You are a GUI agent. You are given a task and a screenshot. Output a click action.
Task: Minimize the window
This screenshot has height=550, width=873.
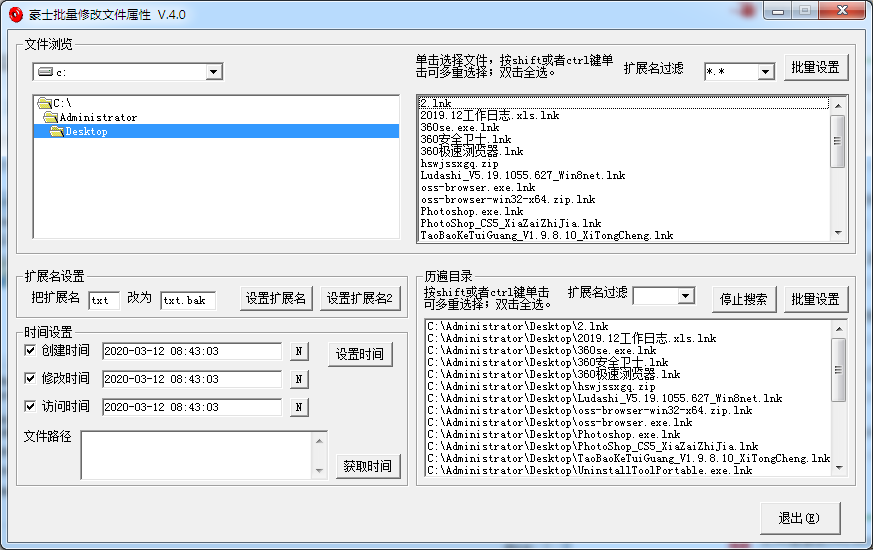[778, 11]
